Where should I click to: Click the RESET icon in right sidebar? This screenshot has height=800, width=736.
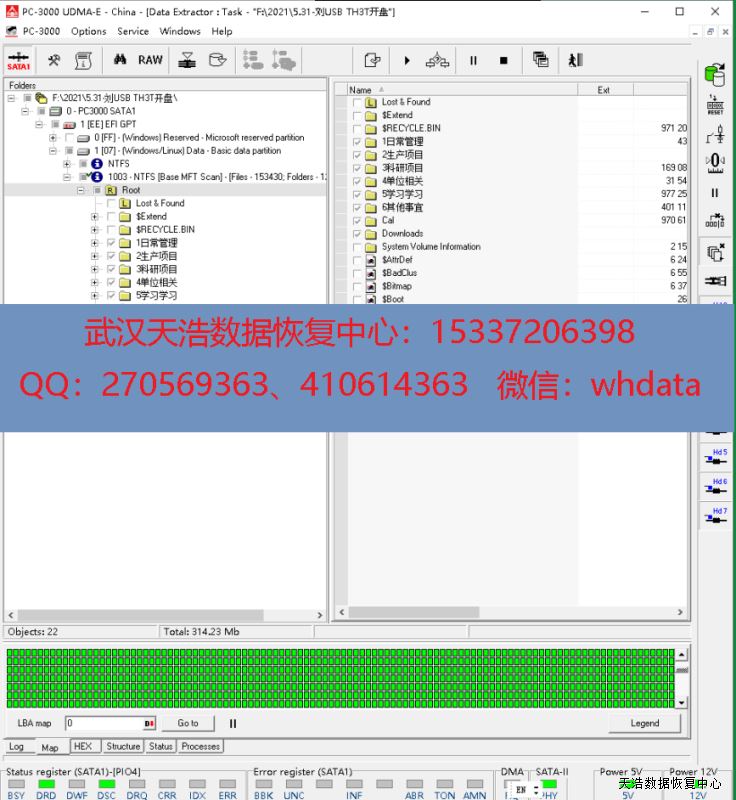tap(715, 105)
